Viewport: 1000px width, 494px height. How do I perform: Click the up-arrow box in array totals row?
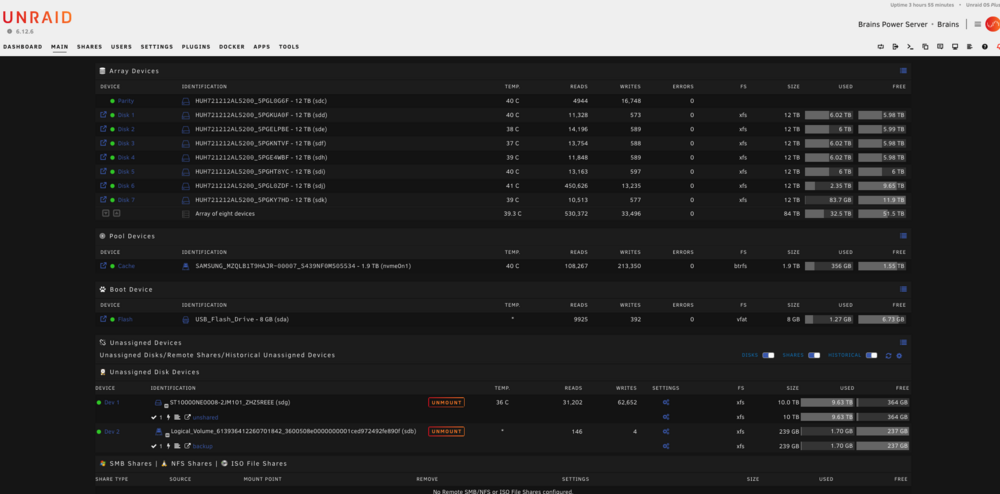(117, 214)
